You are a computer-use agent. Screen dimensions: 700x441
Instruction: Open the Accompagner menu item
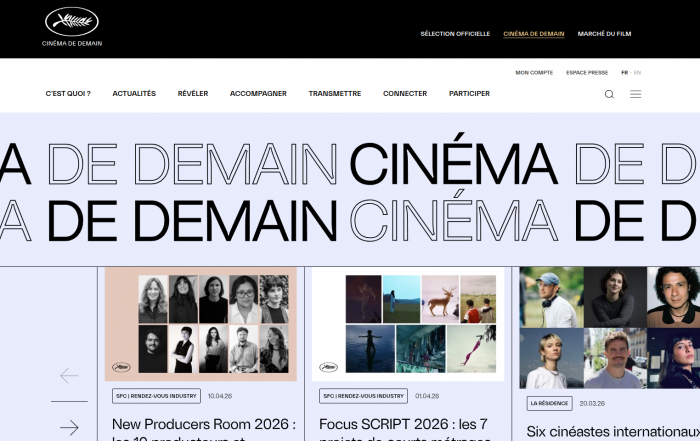point(258,93)
